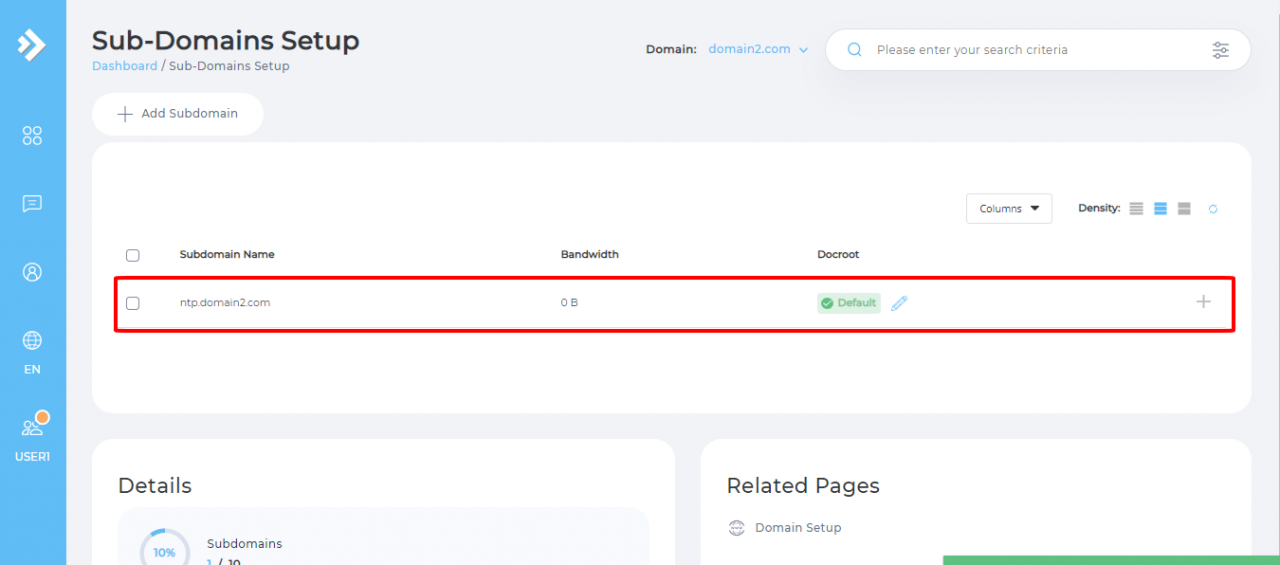Image resolution: width=1280 pixels, height=565 pixels.
Task: Click the USER1 account switch icon
Action: click(32, 428)
